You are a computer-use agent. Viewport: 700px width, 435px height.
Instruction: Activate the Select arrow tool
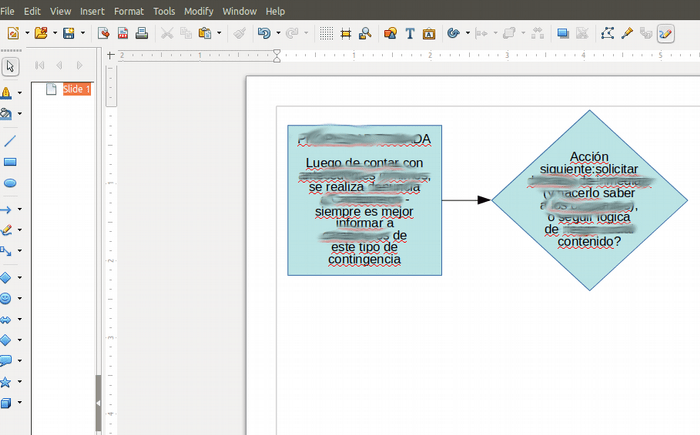click(10, 67)
